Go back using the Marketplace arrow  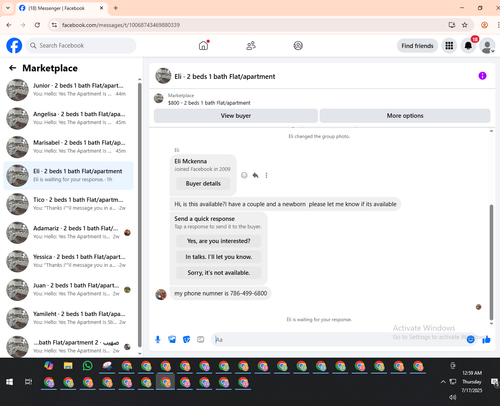click(x=13, y=68)
